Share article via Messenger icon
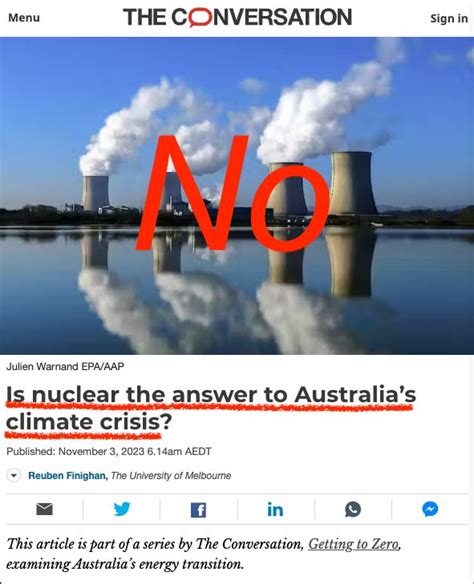Image resolution: width=474 pixels, height=584 pixels. [x=430, y=509]
